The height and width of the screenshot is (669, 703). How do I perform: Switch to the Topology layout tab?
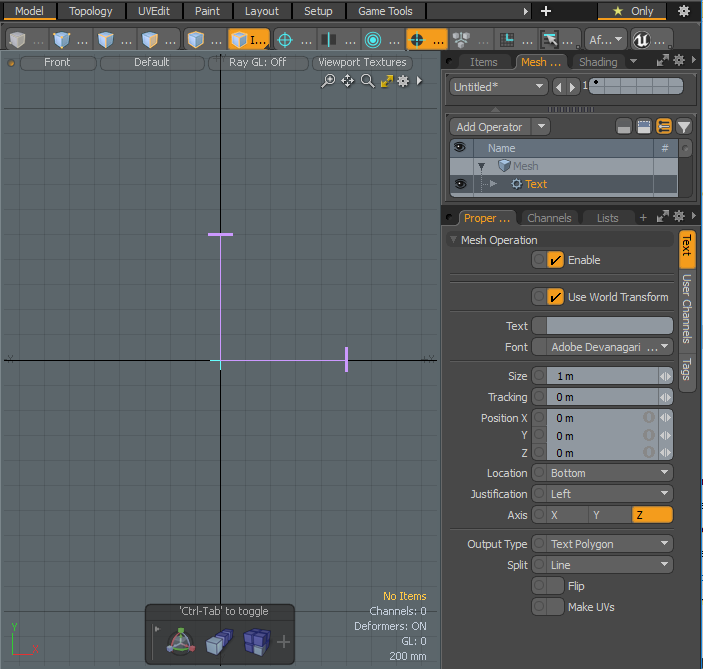(x=91, y=11)
